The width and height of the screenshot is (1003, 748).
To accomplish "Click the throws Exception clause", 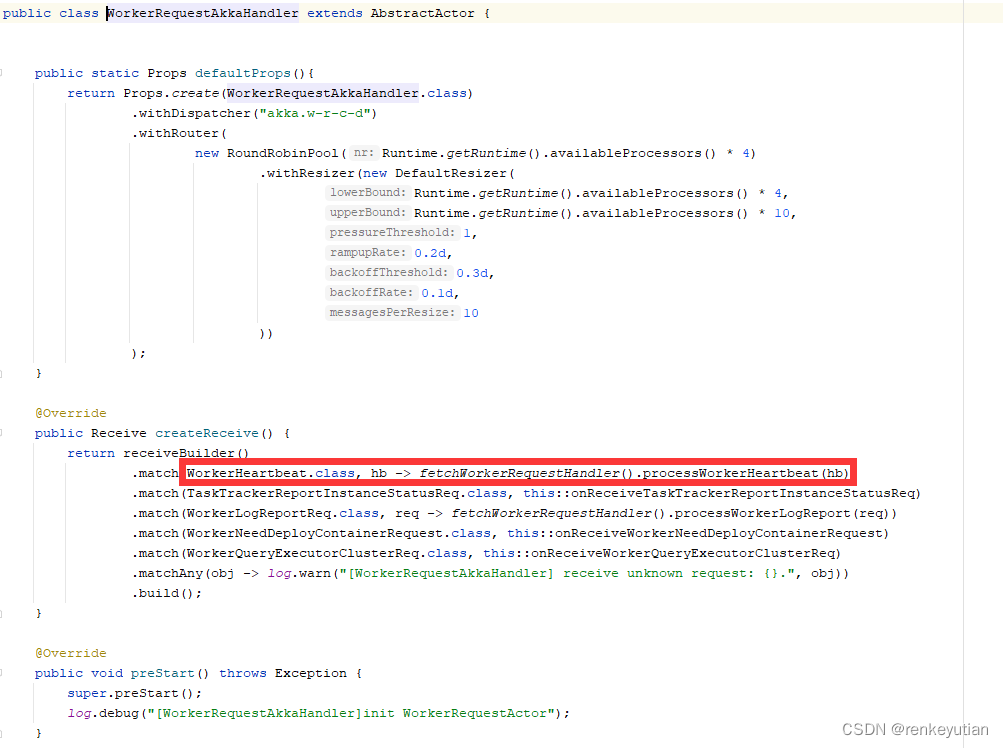I will pyautogui.click(x=283, y=673).
